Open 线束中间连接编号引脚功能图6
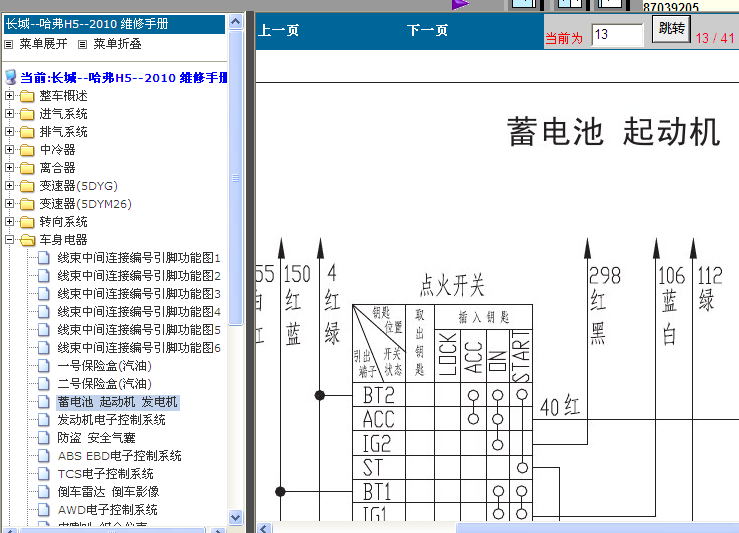Screen dimensions: 739x533 139,348
